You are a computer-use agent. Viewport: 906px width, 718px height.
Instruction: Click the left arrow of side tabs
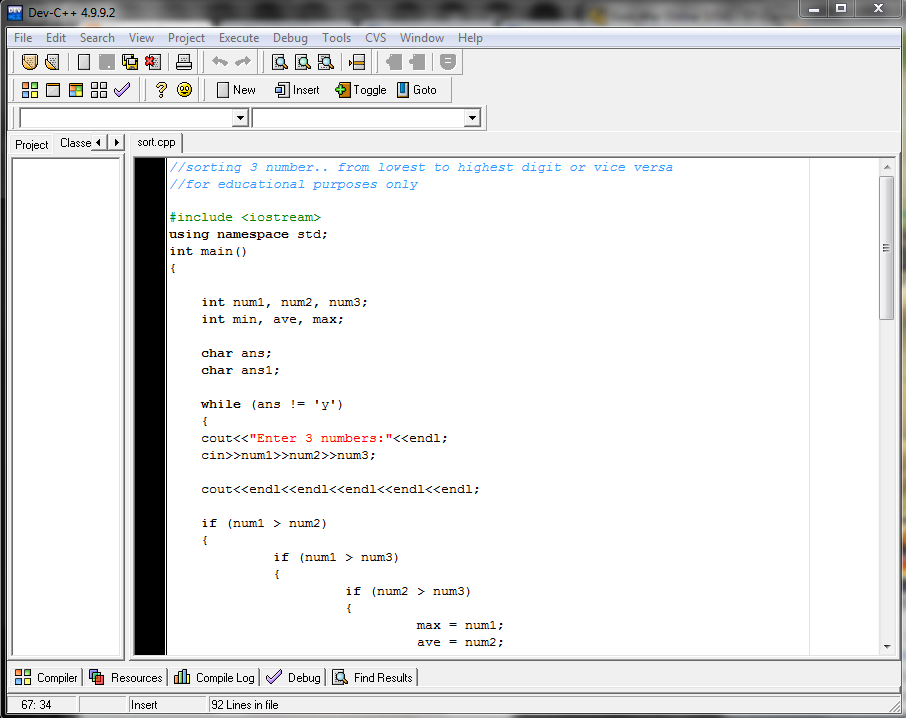point(99,142)
